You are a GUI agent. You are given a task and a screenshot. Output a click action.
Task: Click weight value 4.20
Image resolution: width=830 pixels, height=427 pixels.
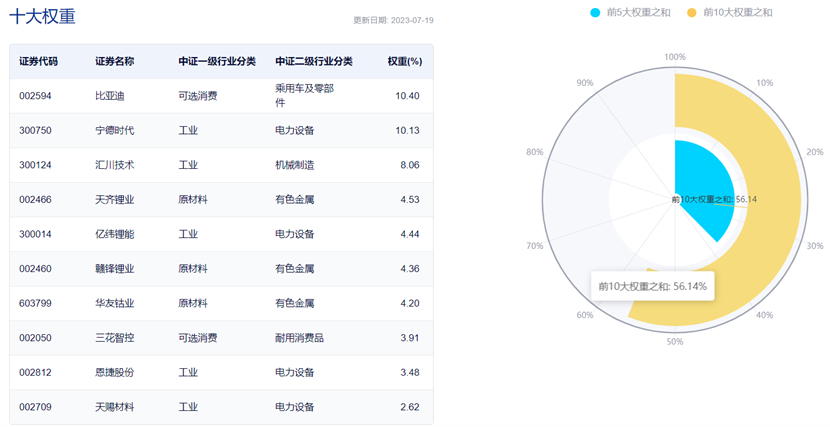410,303
